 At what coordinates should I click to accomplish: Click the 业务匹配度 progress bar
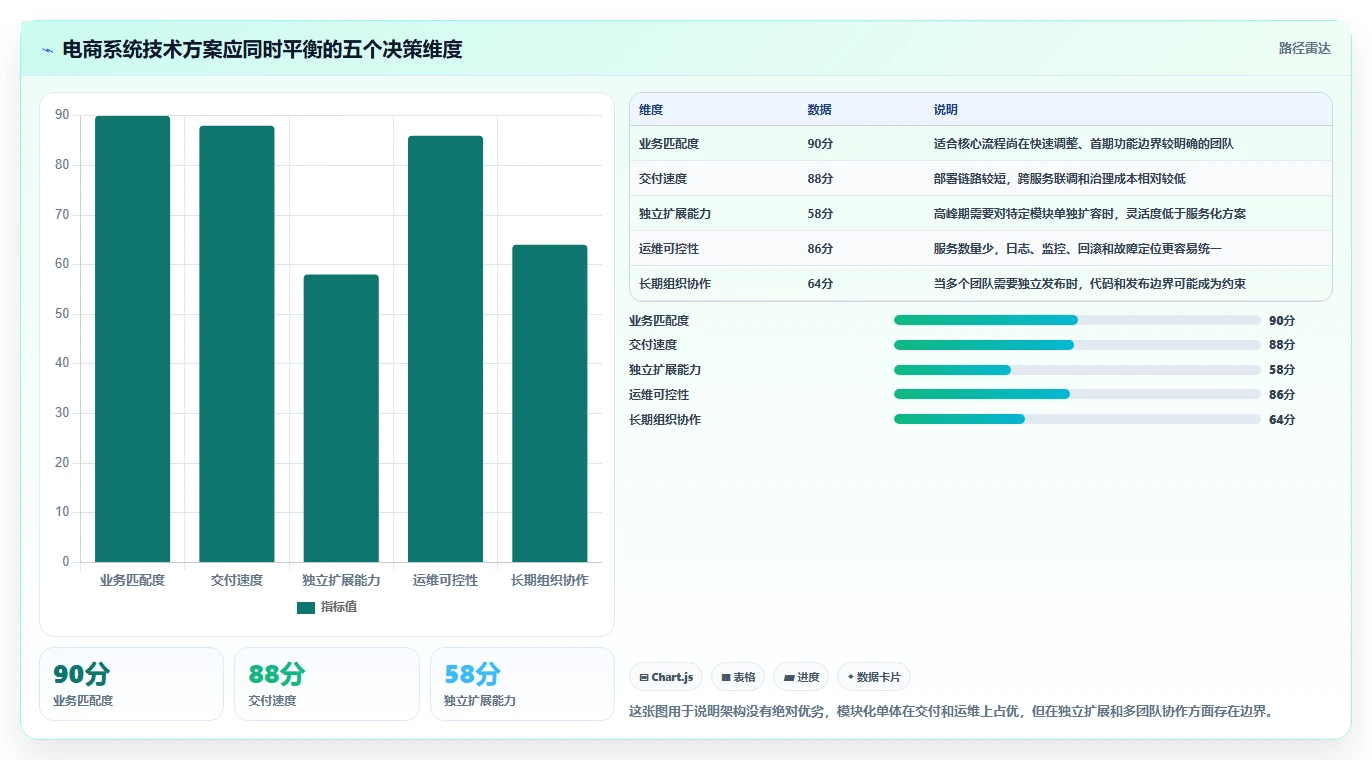[x=1077, y=320]
